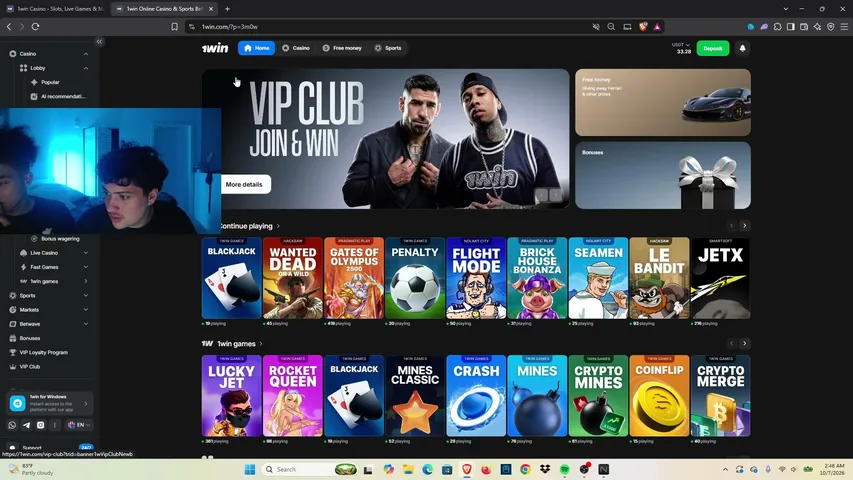Open Bonuses in the sidebar
Viewport: 853px width, 480px height.
(30, 338)
